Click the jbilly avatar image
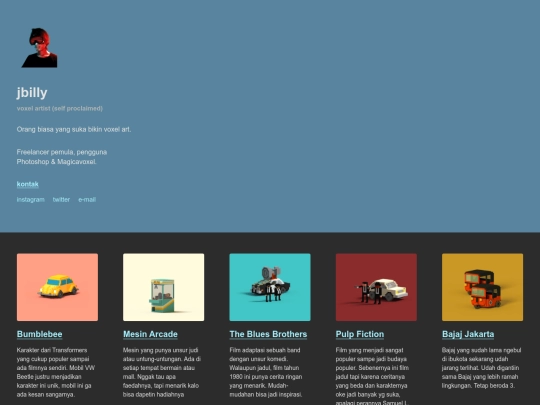The height and width of the screenshot is (405, 540). pos(40,48)
